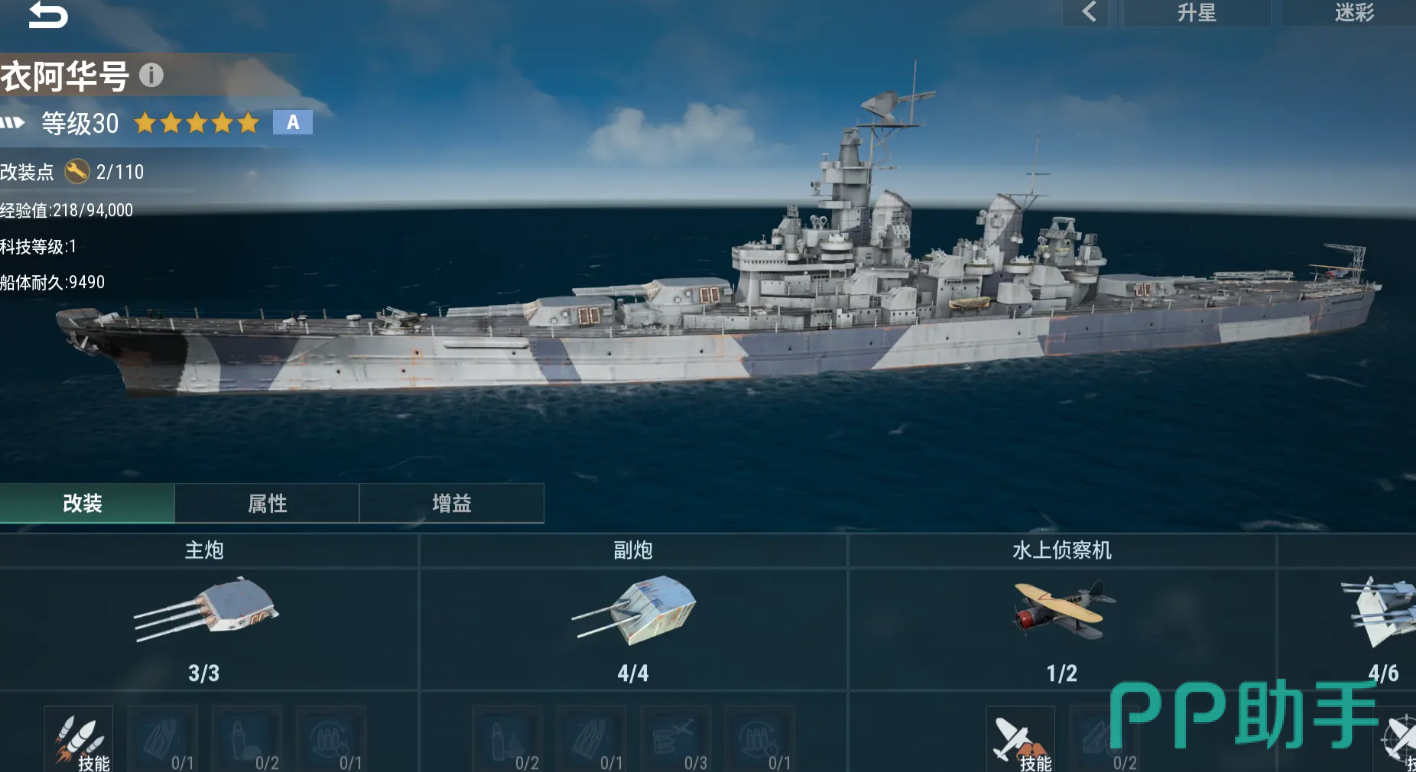Select the scout plane skill icon (技能)
The height and width of the screenshot is (772, 1416).
1020,739
